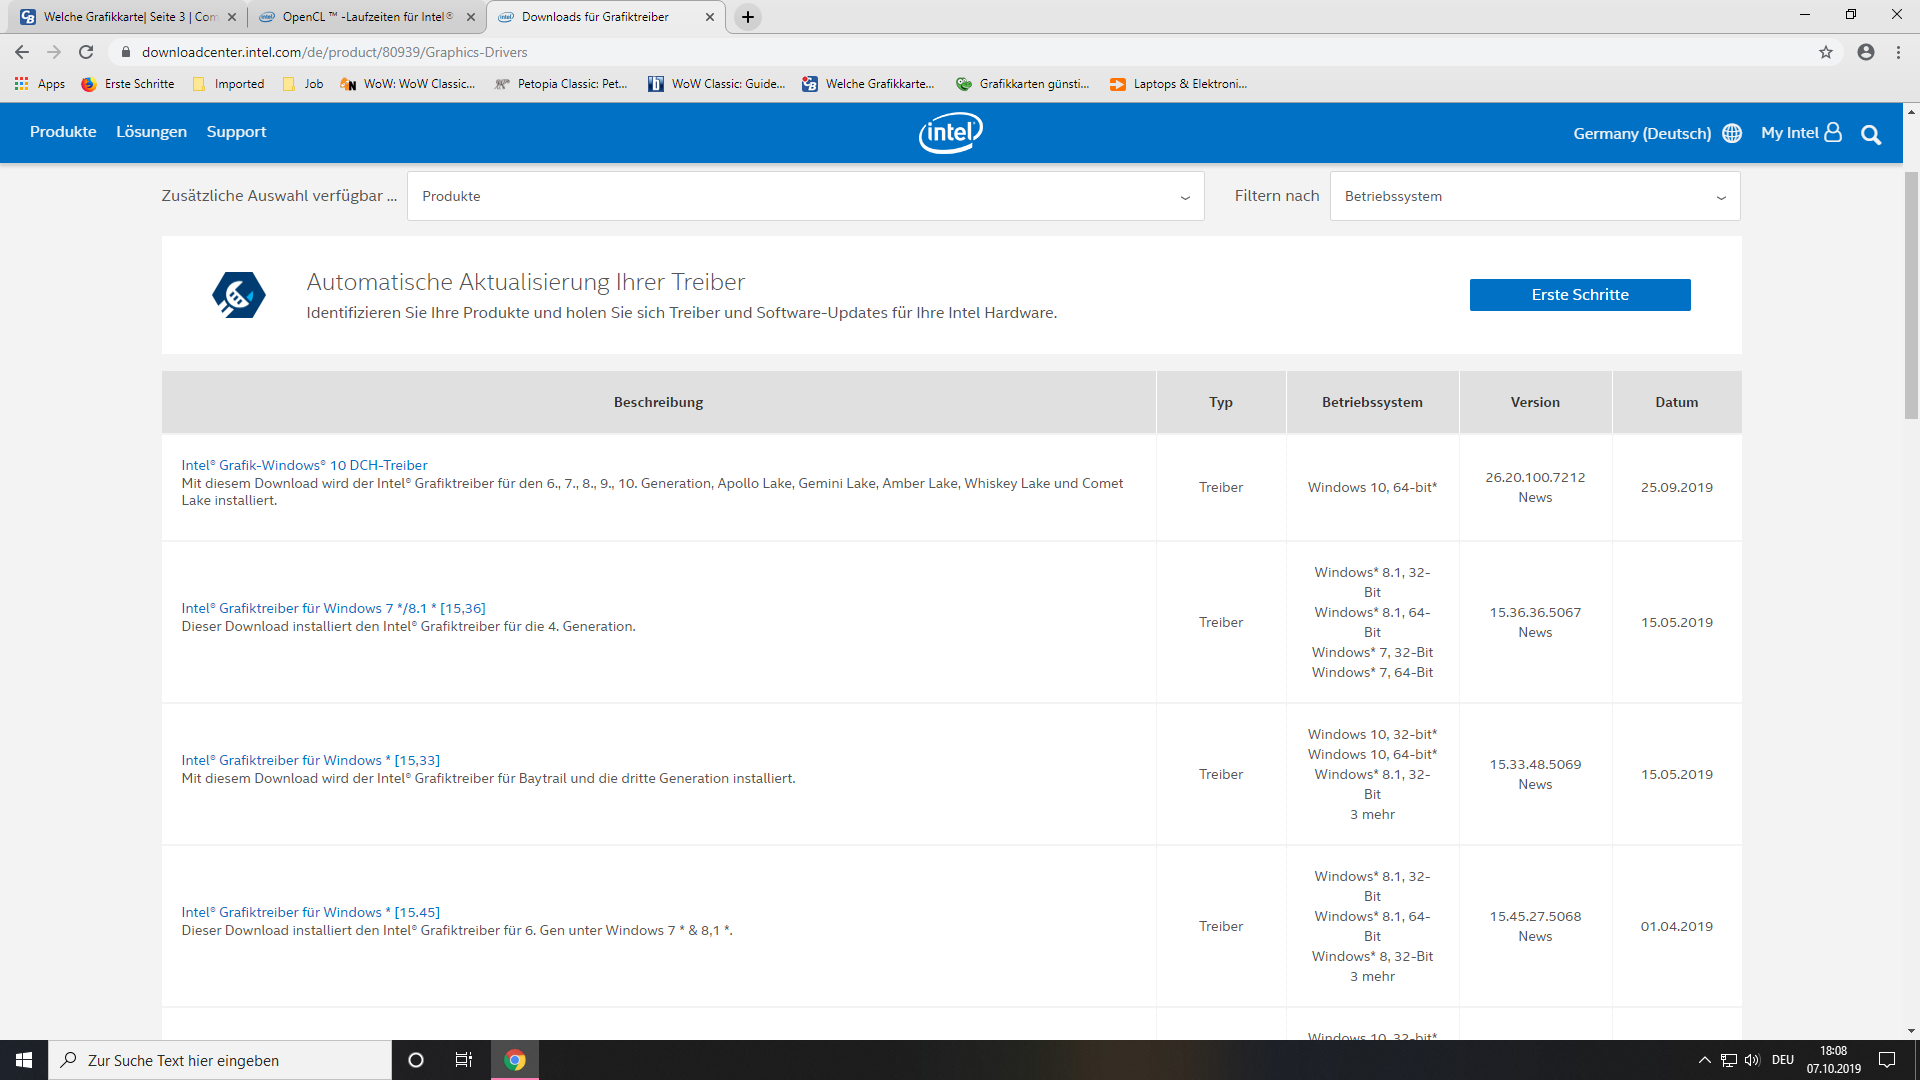Click the Intel logo in header
This screenshot has width=1920, height=1080.
coord(950,133)
